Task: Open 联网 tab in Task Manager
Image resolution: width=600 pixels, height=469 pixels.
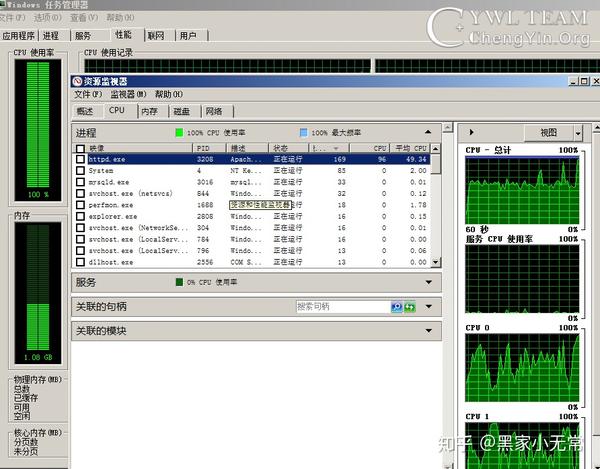Action: (156, 36)
